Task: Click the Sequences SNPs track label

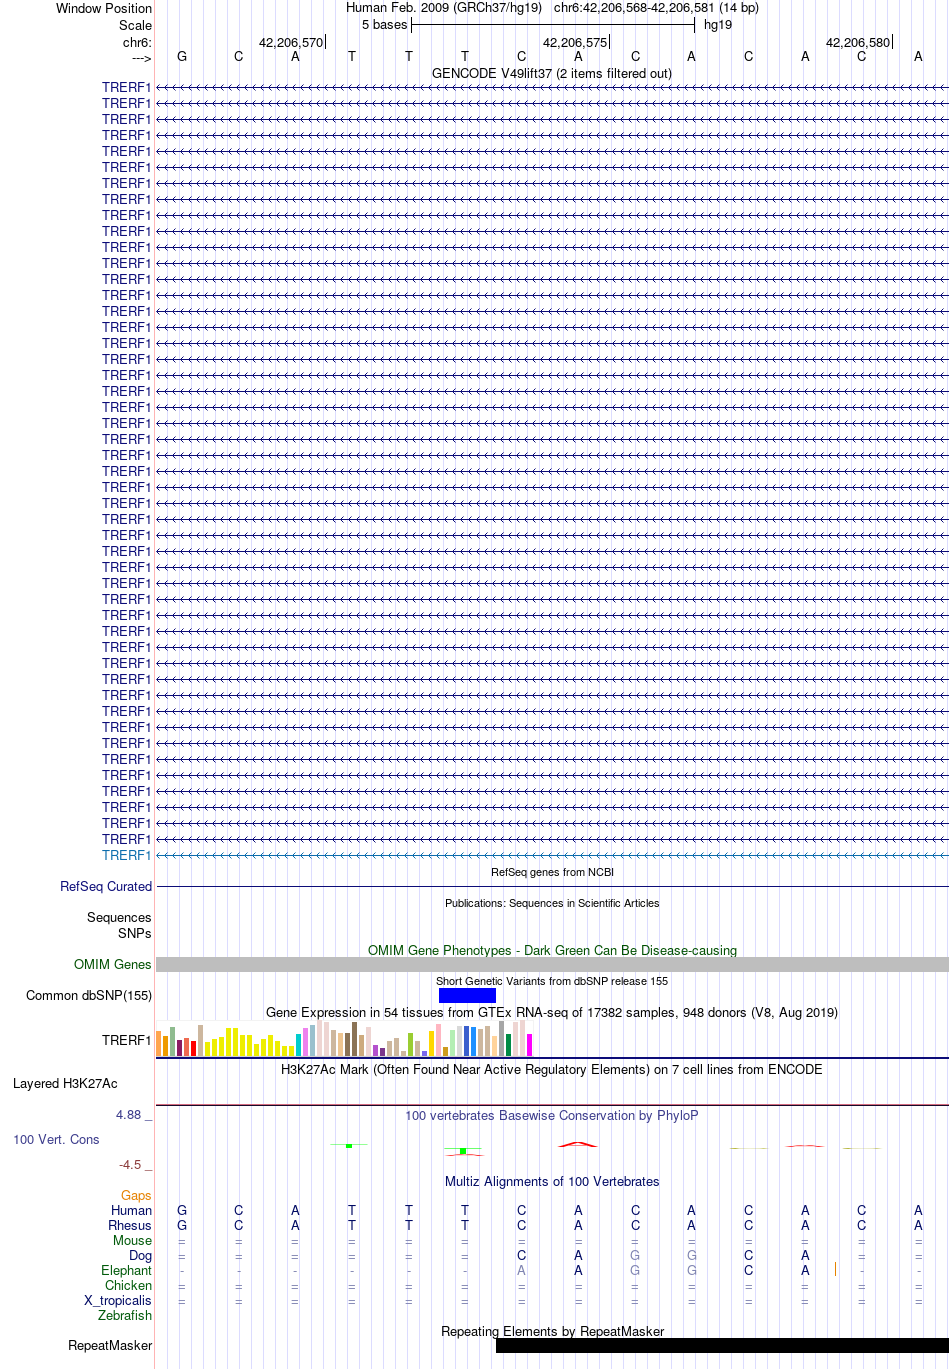Action: tap(119, 925)
